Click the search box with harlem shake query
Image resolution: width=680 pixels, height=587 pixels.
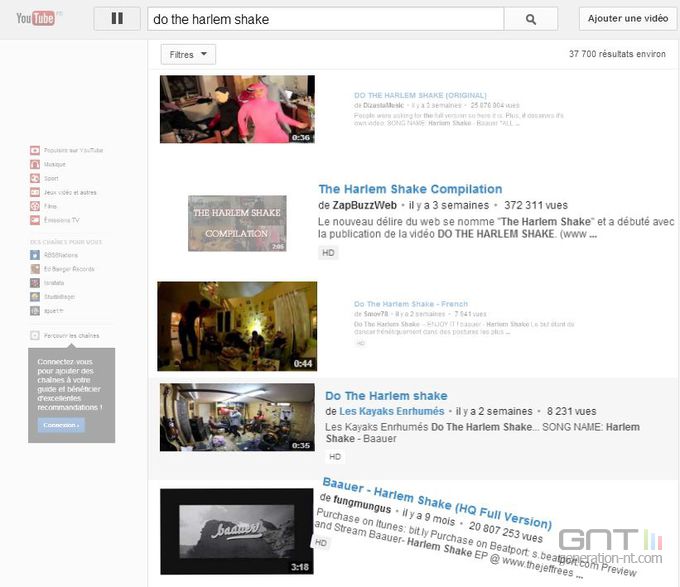(x=326, y=19)
